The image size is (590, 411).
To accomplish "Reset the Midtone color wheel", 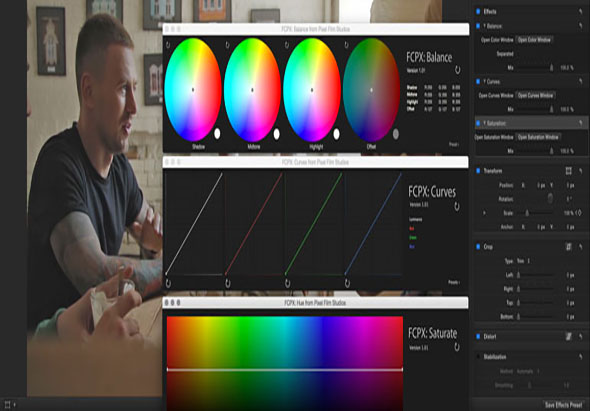I will [x=227, y=45].
